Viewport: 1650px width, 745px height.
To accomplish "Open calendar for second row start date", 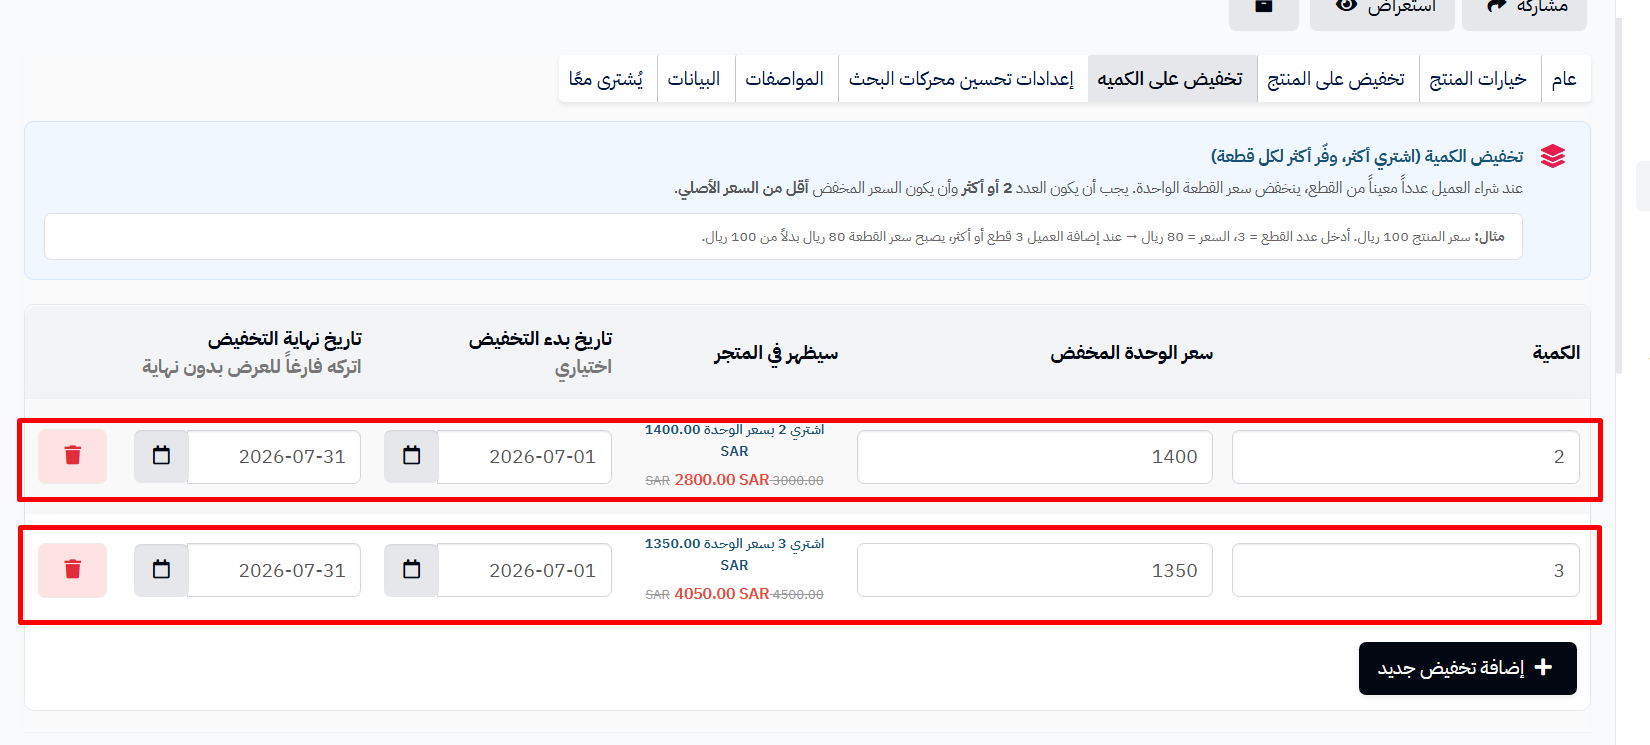I will coord(411,570).
